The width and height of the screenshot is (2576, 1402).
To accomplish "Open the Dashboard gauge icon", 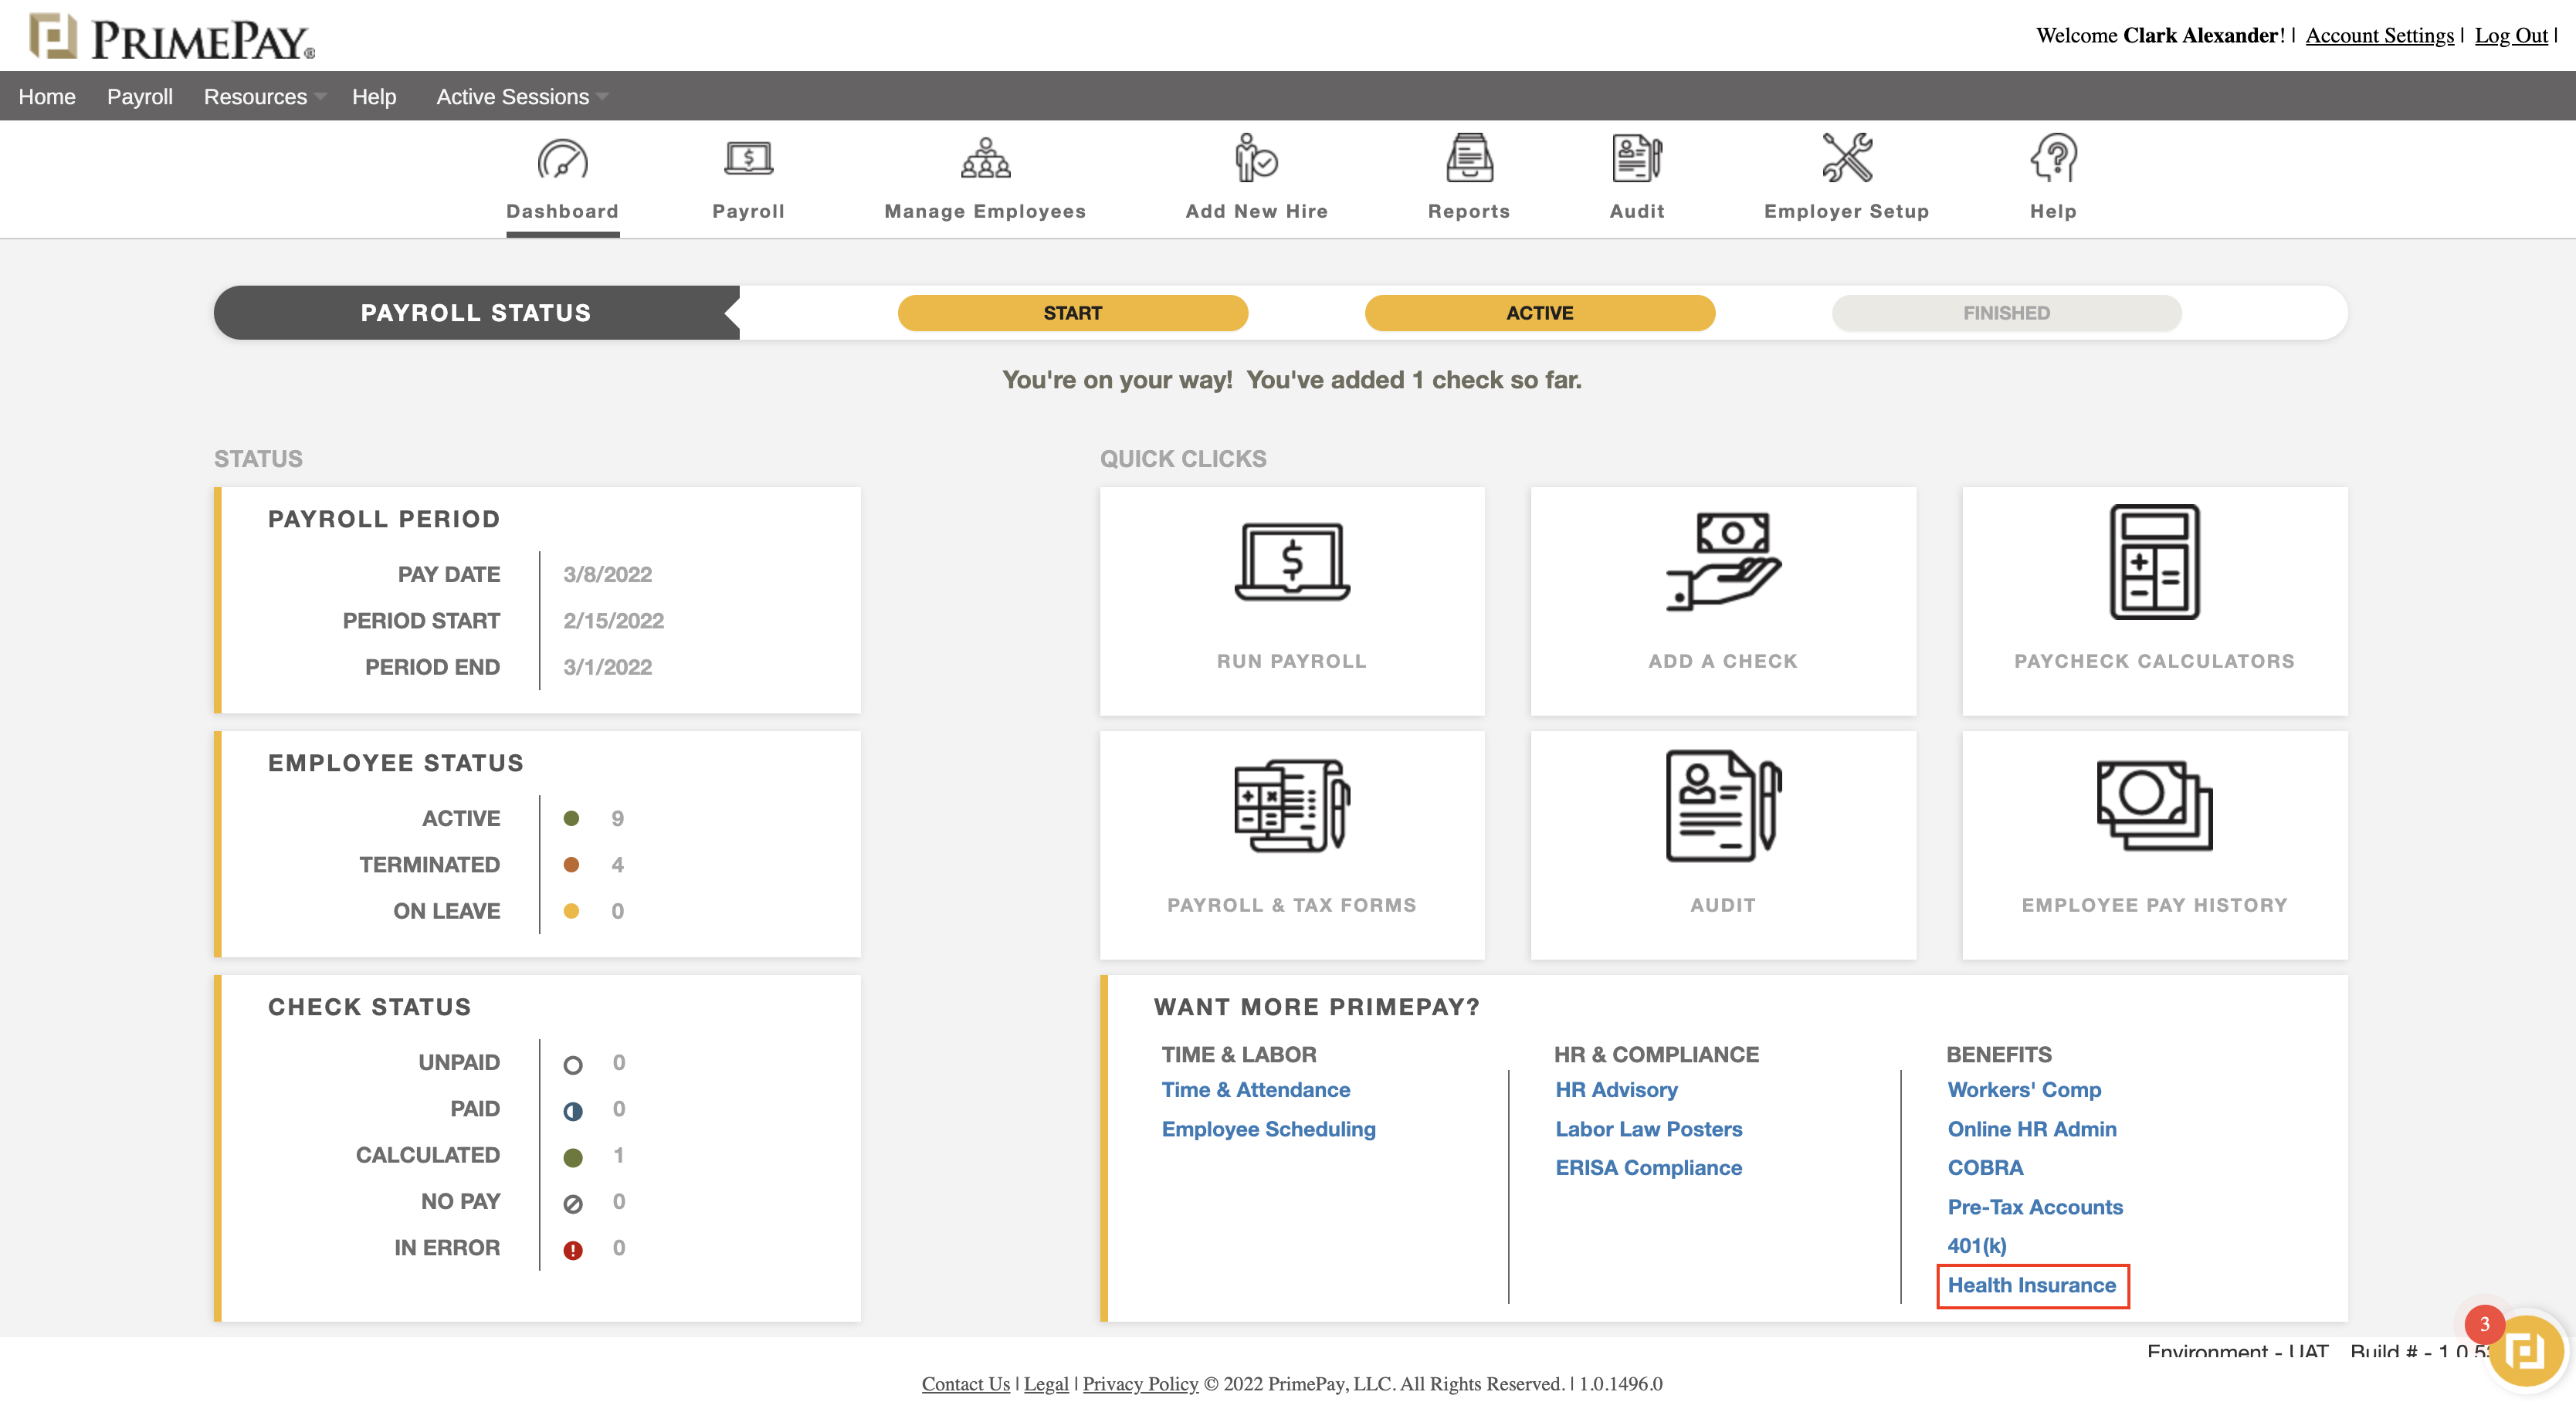I will pos(562,160).
